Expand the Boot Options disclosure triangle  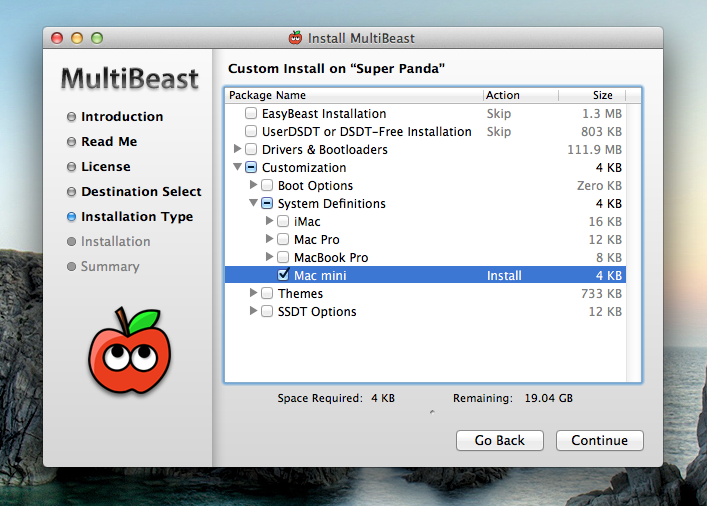click(253, 184)
